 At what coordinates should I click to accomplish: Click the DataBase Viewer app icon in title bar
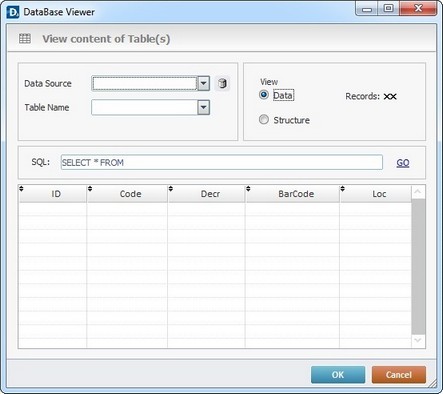click(13, 12)
